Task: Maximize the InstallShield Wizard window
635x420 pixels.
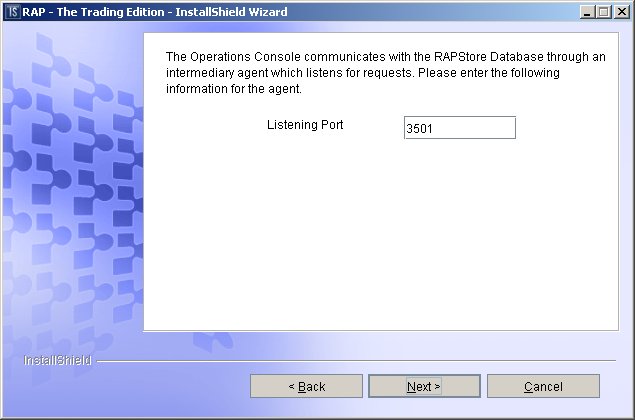Action: (603, 12)
